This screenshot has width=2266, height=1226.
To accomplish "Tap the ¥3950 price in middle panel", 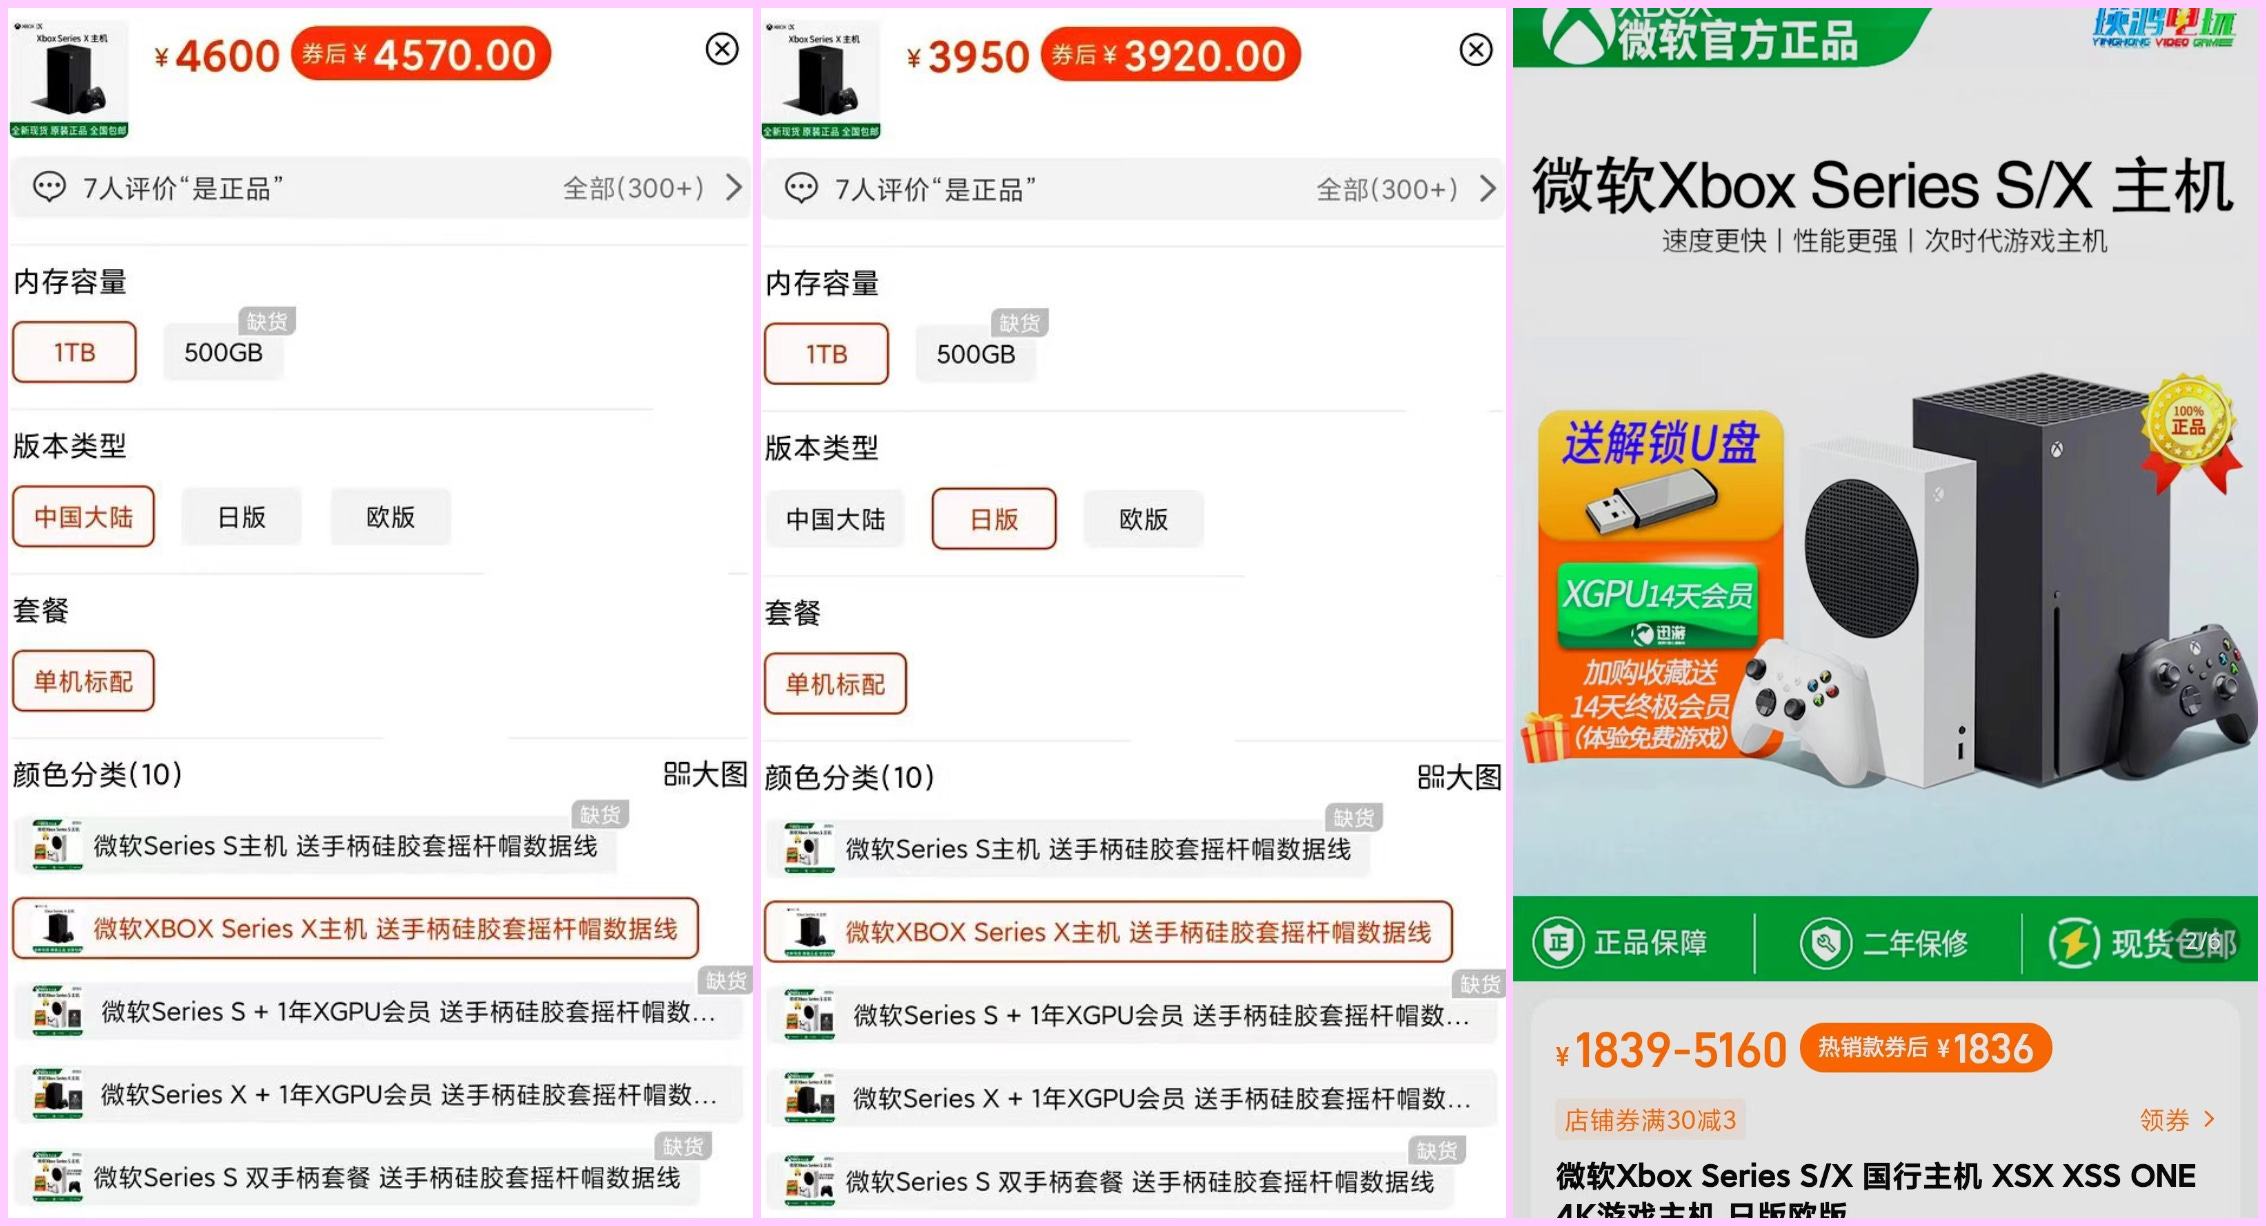I will point(968,57).
